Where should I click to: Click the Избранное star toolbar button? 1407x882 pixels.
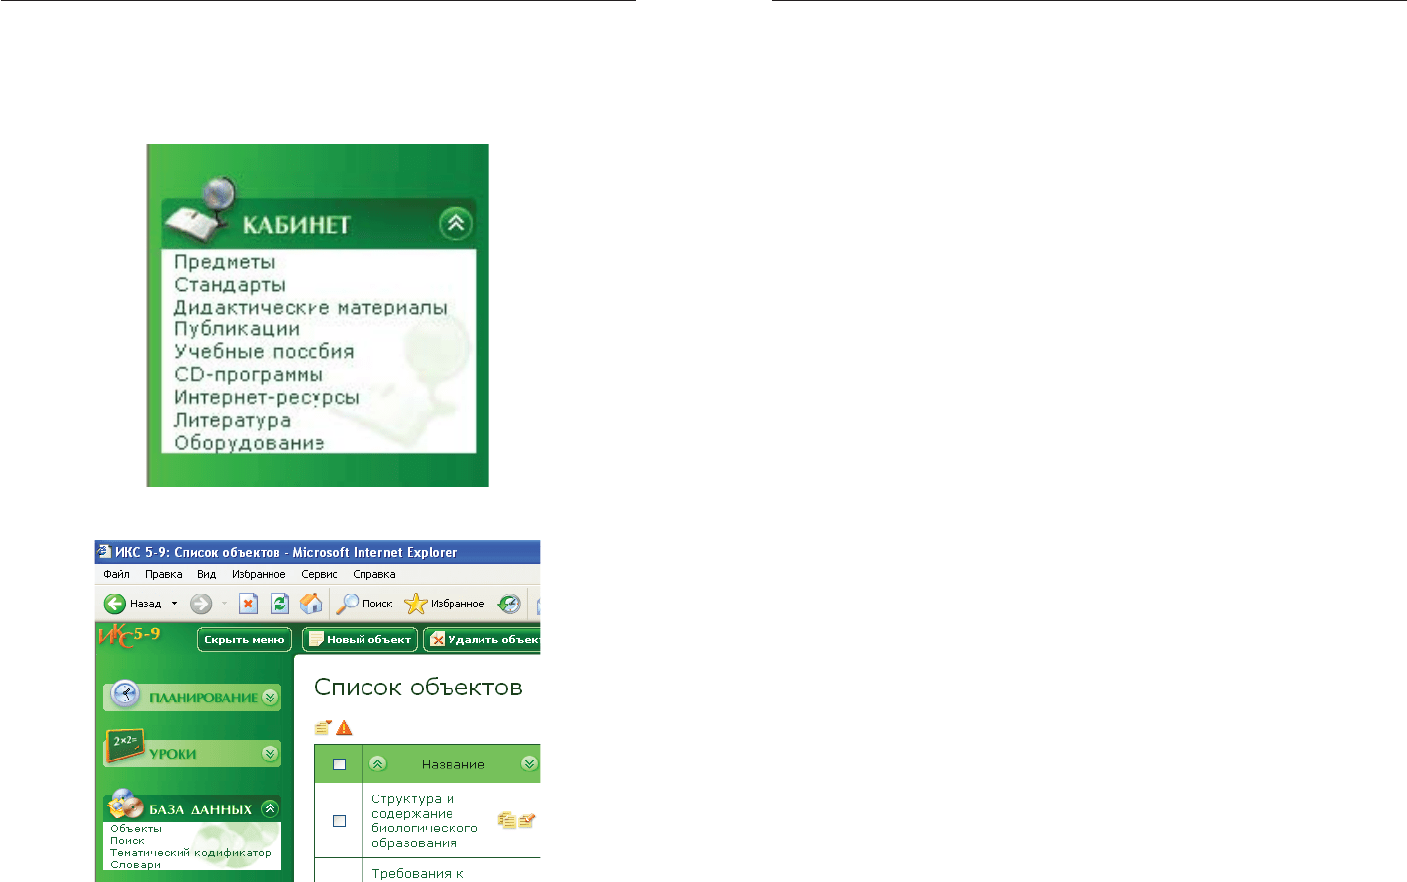[x=444, y=603]
